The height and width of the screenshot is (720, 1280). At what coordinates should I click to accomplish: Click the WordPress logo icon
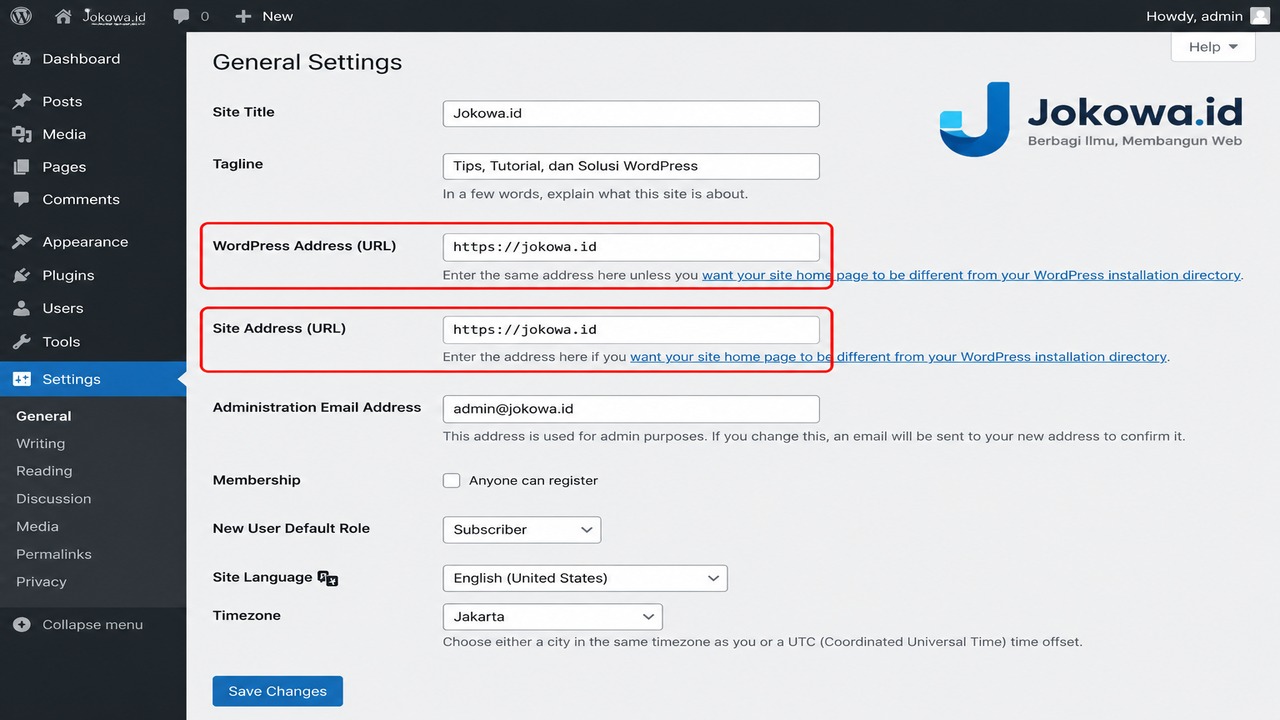coord(21,16)
